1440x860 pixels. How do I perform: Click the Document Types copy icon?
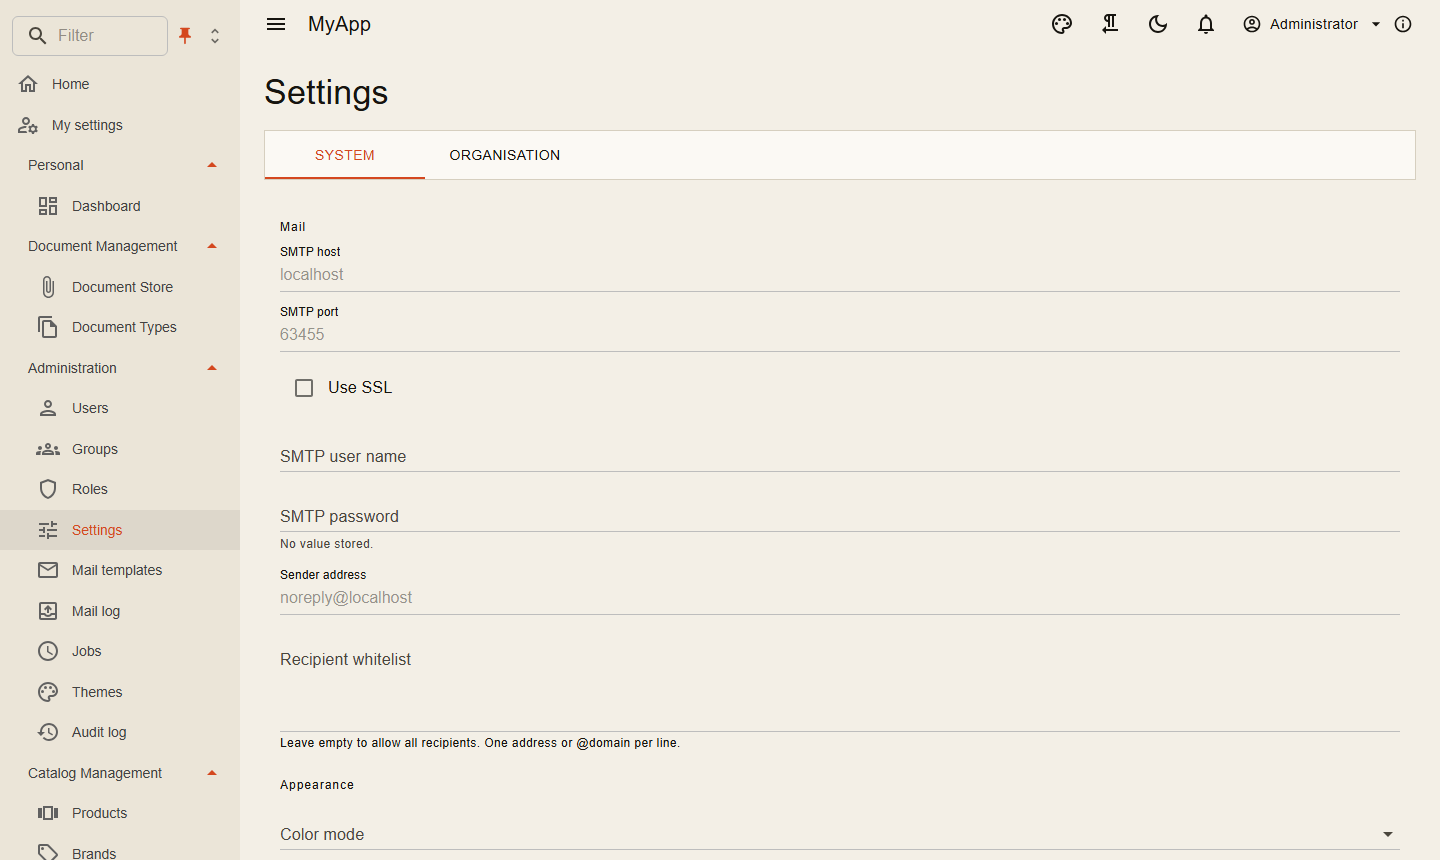point(48,327)
